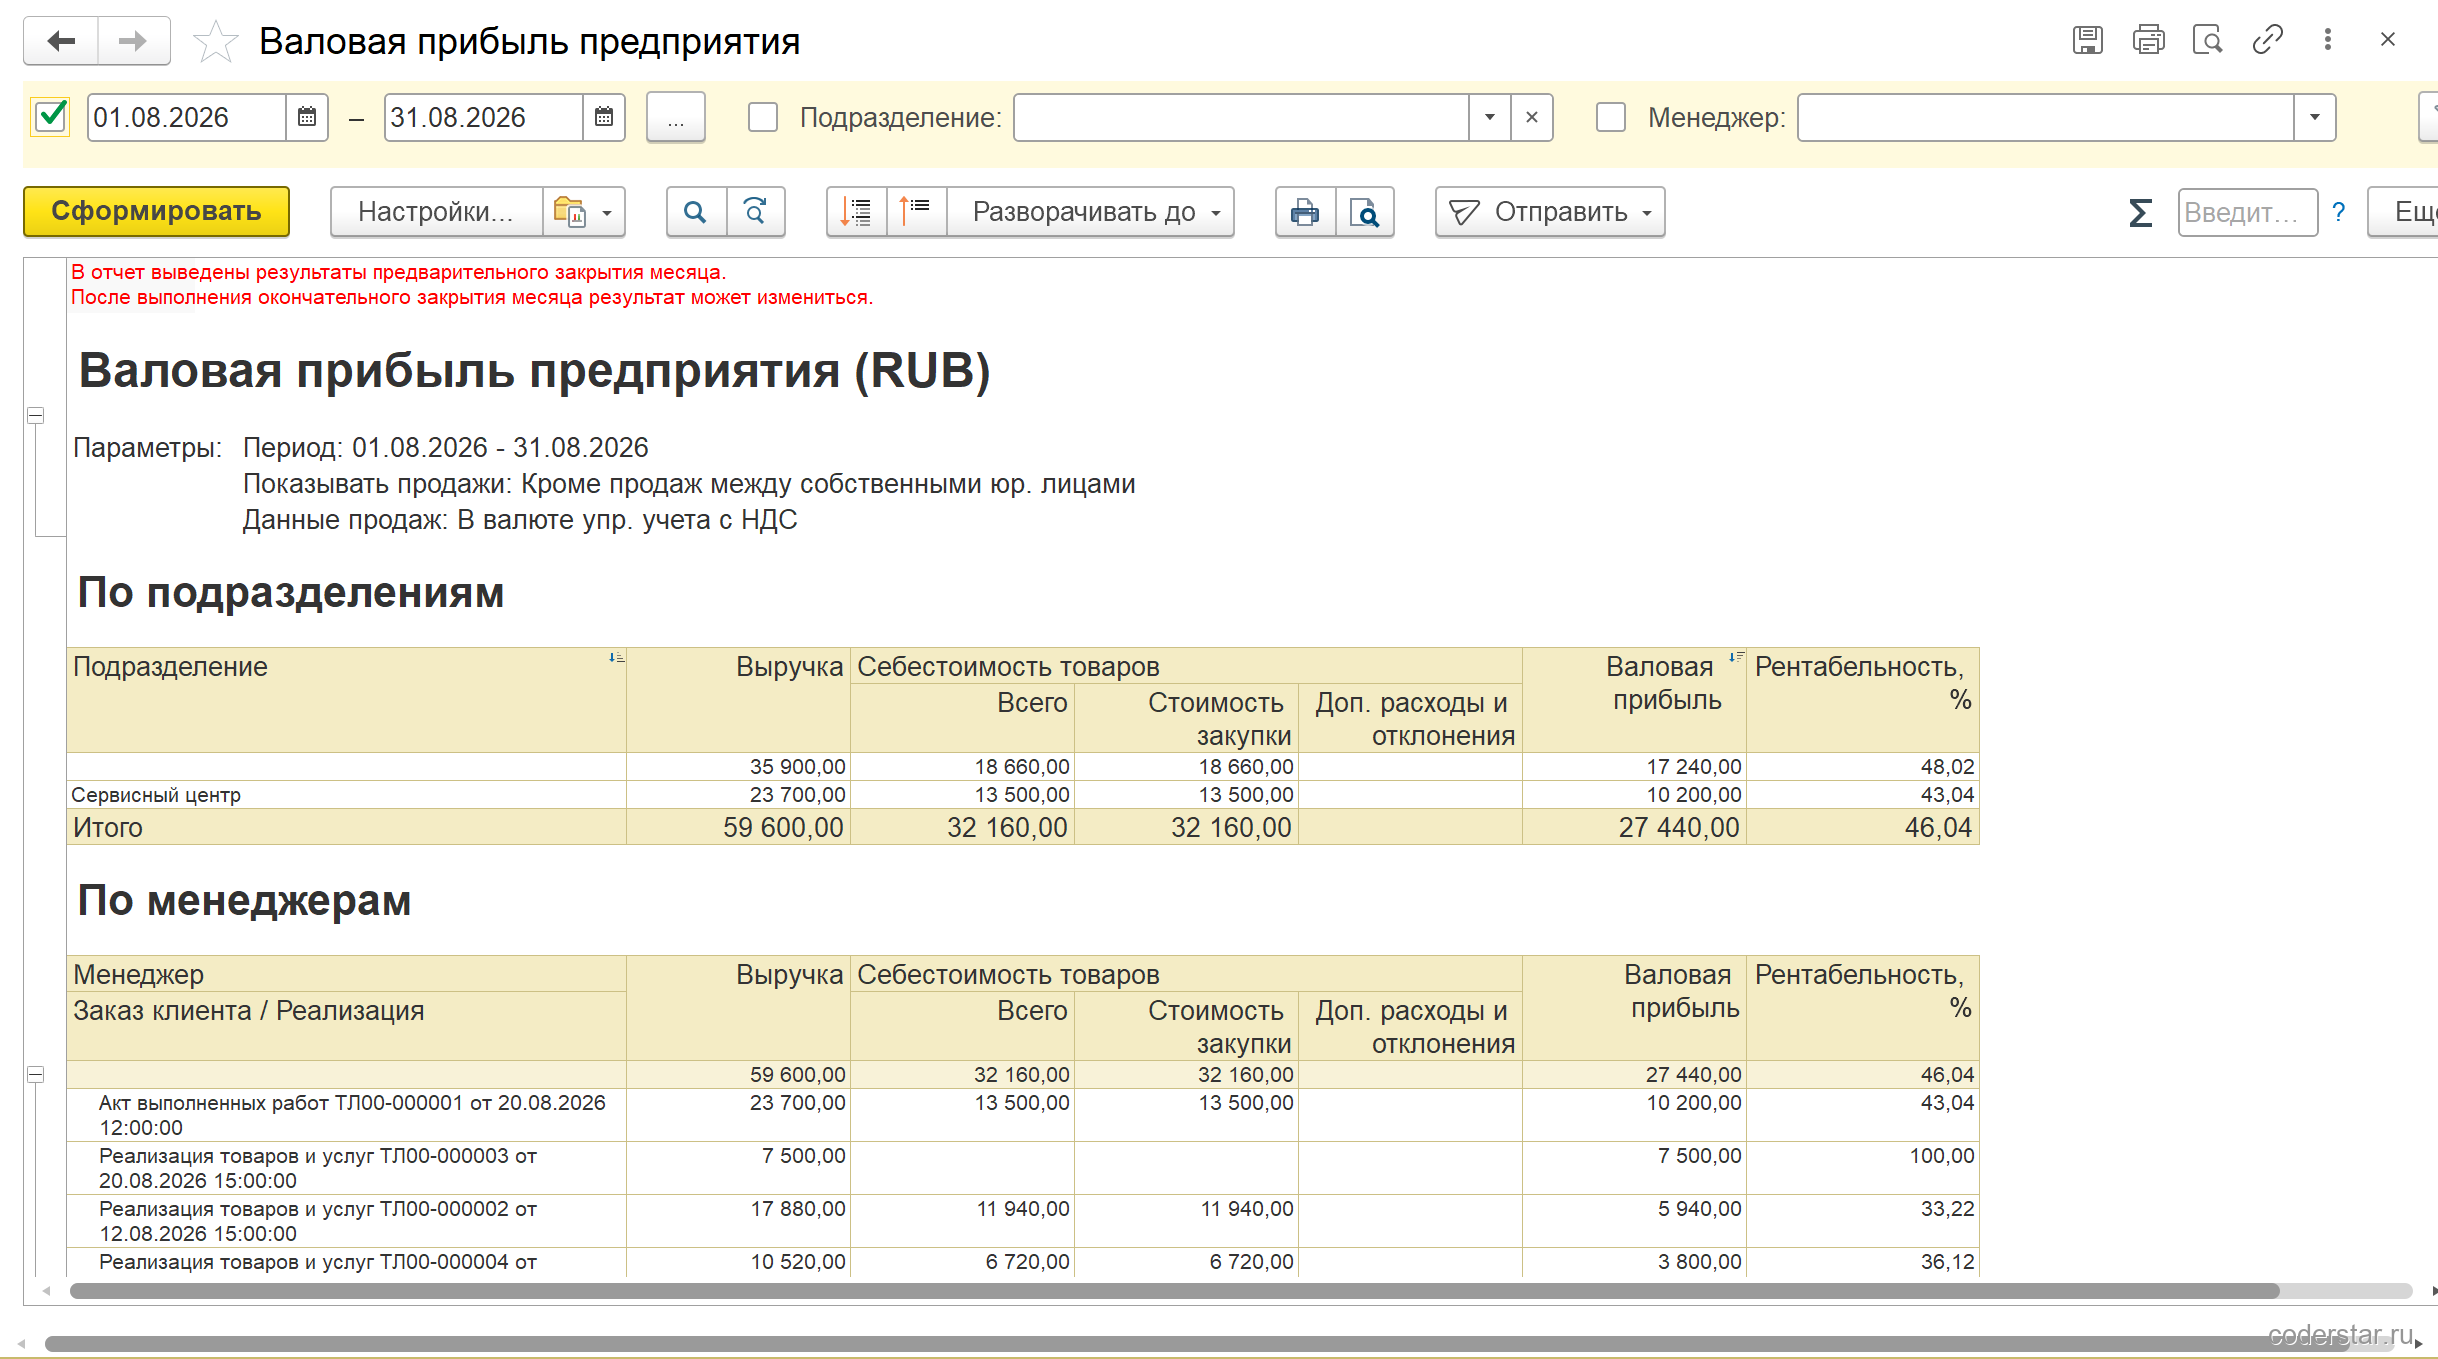Close the report with the X button

(x=2388, y=40)
